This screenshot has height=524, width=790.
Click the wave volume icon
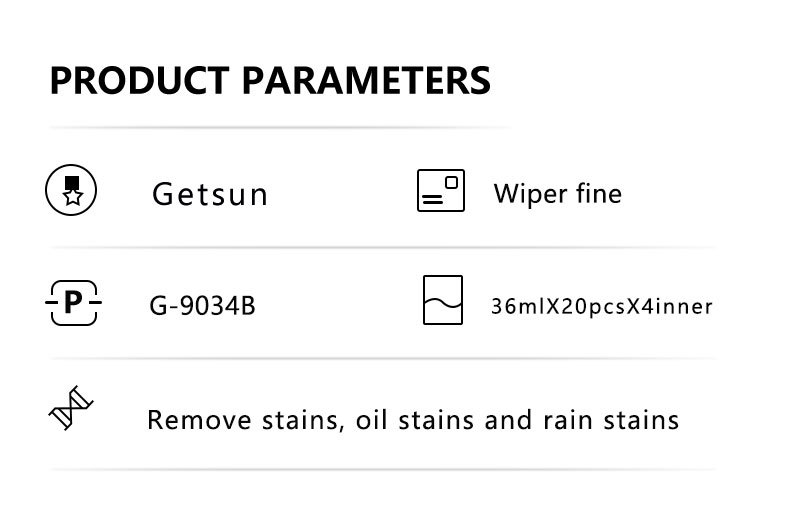tap(443, 300)
